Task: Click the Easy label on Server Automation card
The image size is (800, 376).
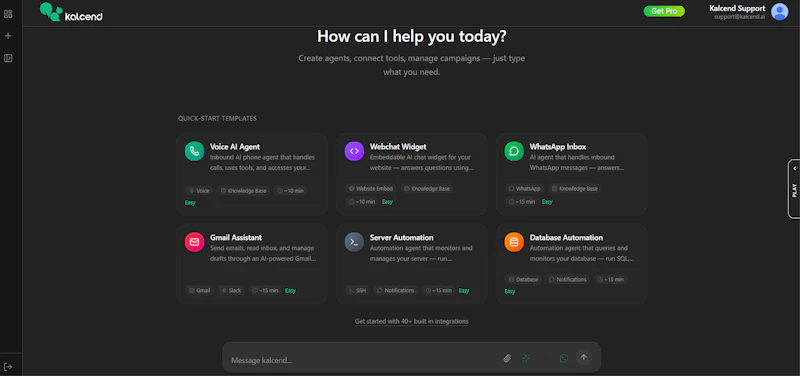Action: pyautogui.click(x=464, y=290)
